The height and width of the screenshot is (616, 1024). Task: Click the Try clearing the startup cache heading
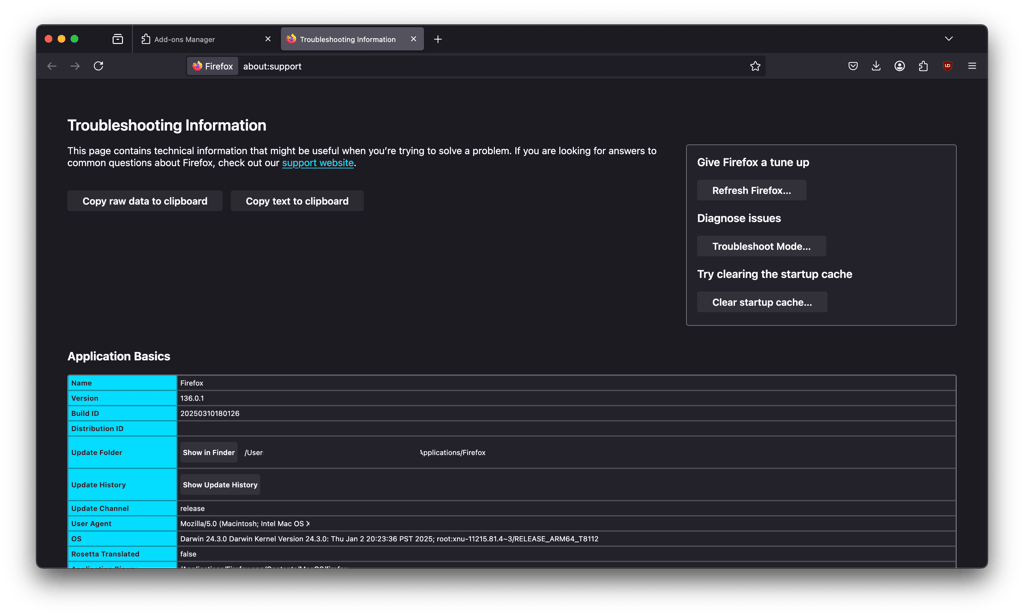(x=775, y=274)
